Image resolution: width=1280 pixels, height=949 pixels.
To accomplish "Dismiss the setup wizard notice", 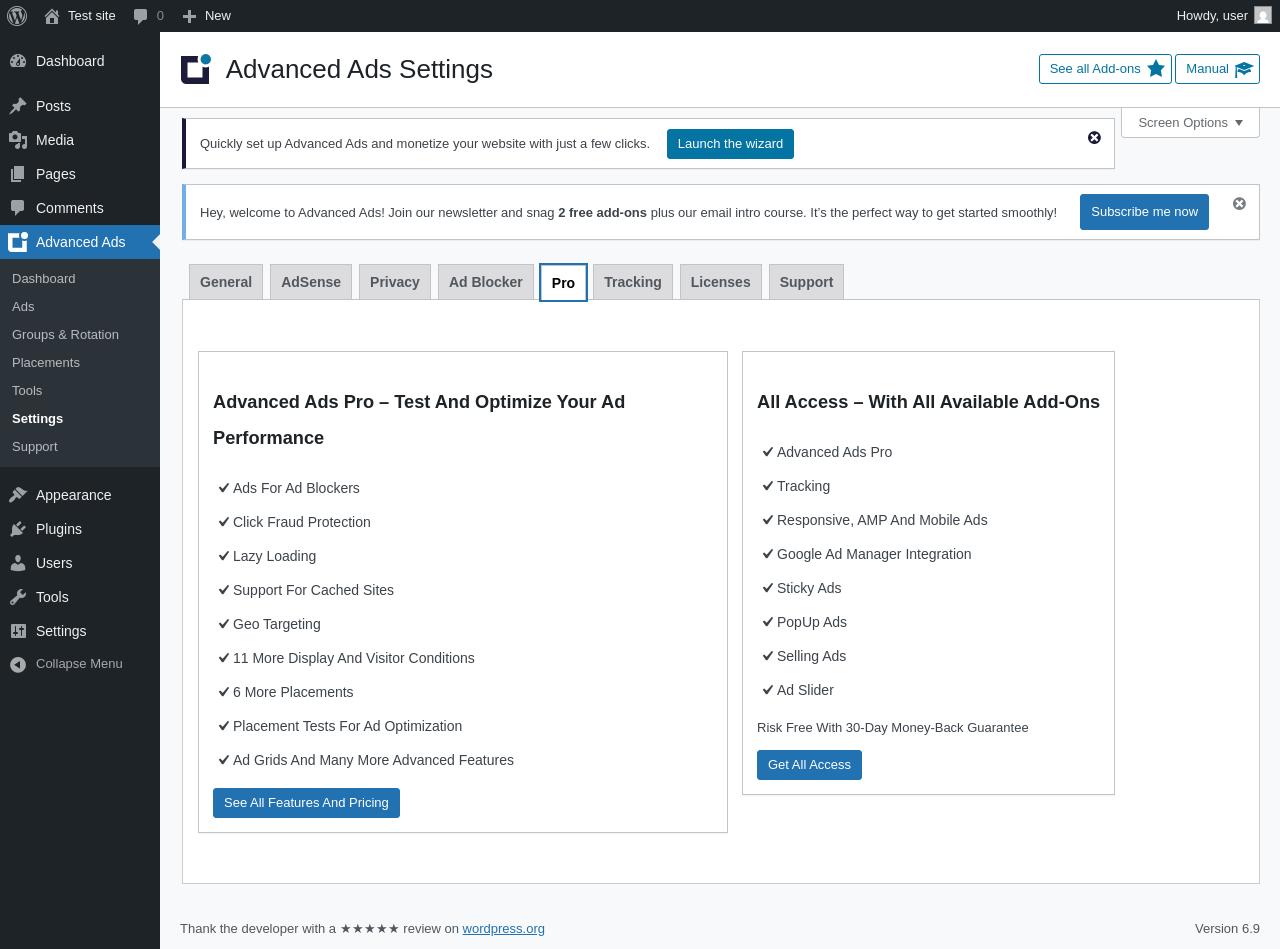I will (1094, 138).
